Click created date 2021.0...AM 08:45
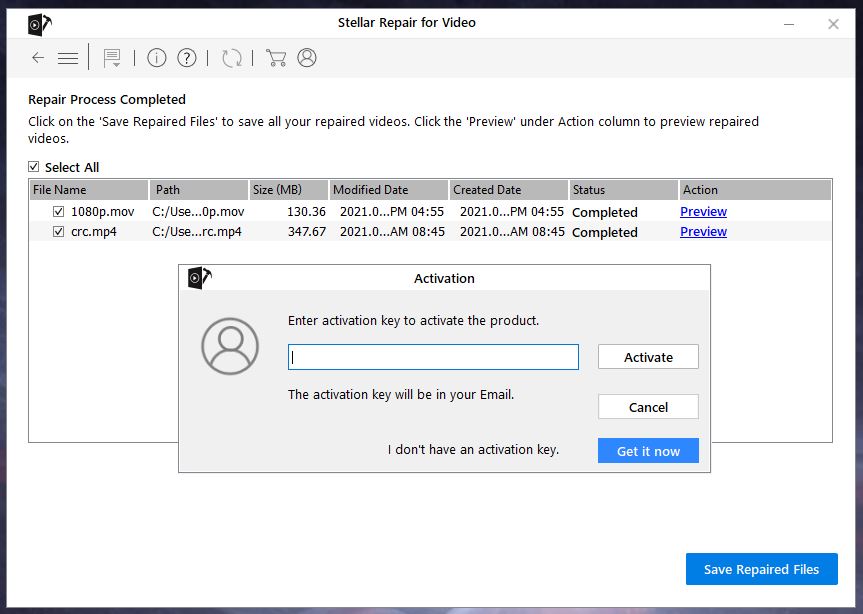 click(512, 232)
